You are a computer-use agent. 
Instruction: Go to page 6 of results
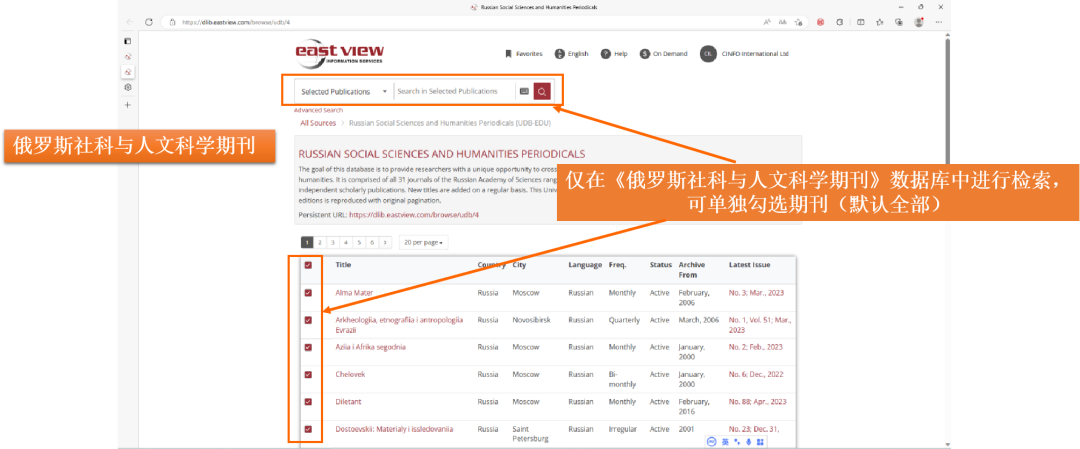coord(372,242)
